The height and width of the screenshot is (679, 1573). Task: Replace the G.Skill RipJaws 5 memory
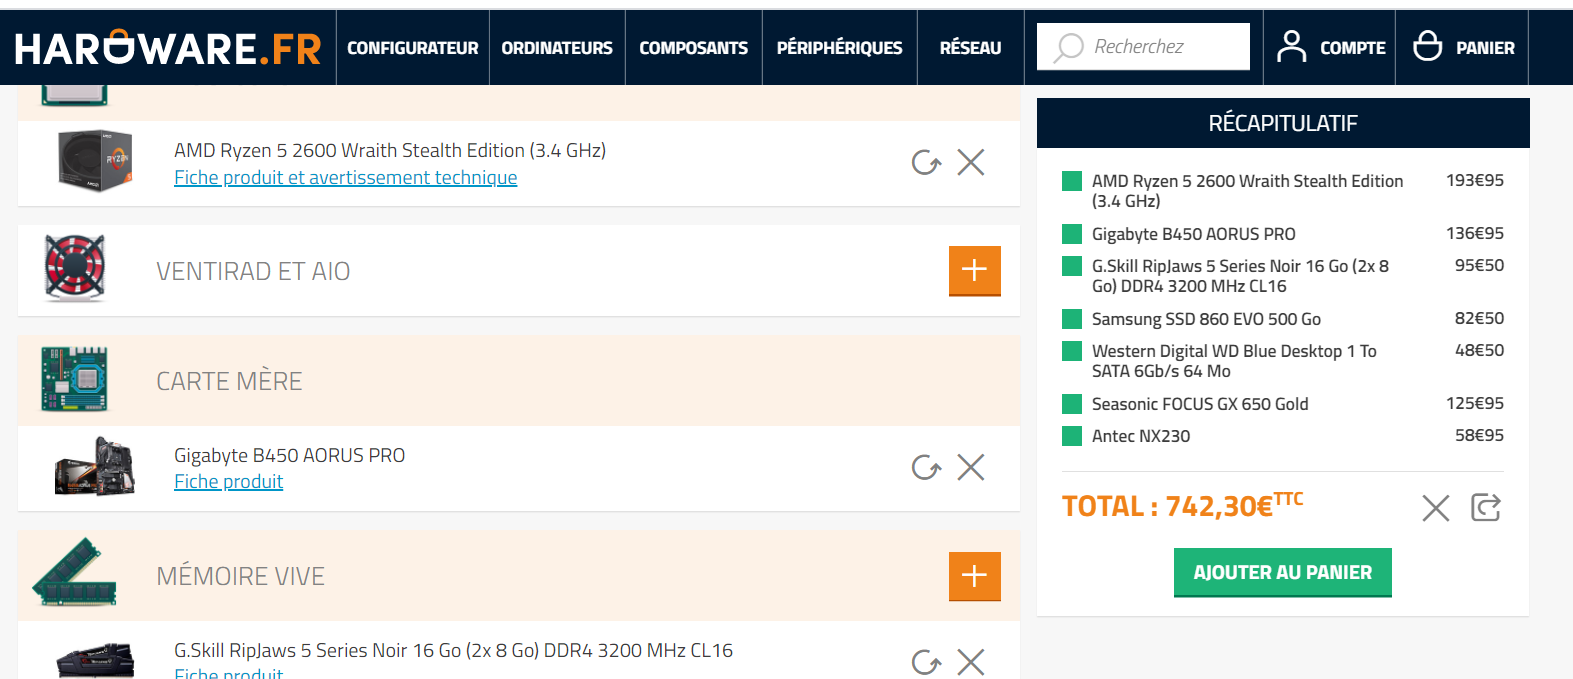point(926,662)
